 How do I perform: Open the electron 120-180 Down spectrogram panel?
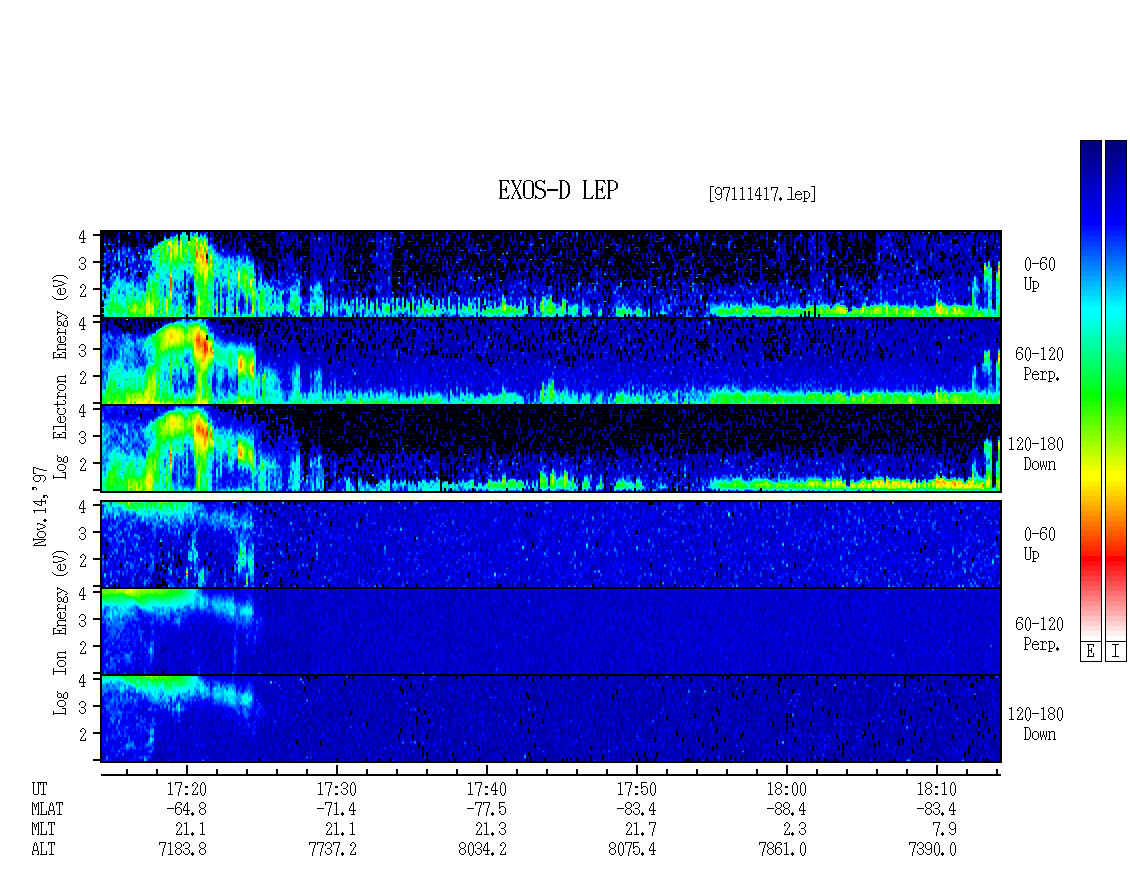pos(551,448)
